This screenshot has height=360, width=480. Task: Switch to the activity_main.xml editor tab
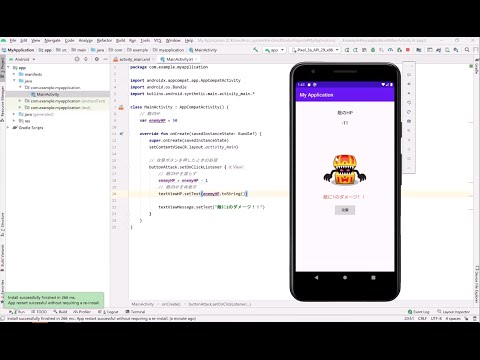click(x=134, y=59)
